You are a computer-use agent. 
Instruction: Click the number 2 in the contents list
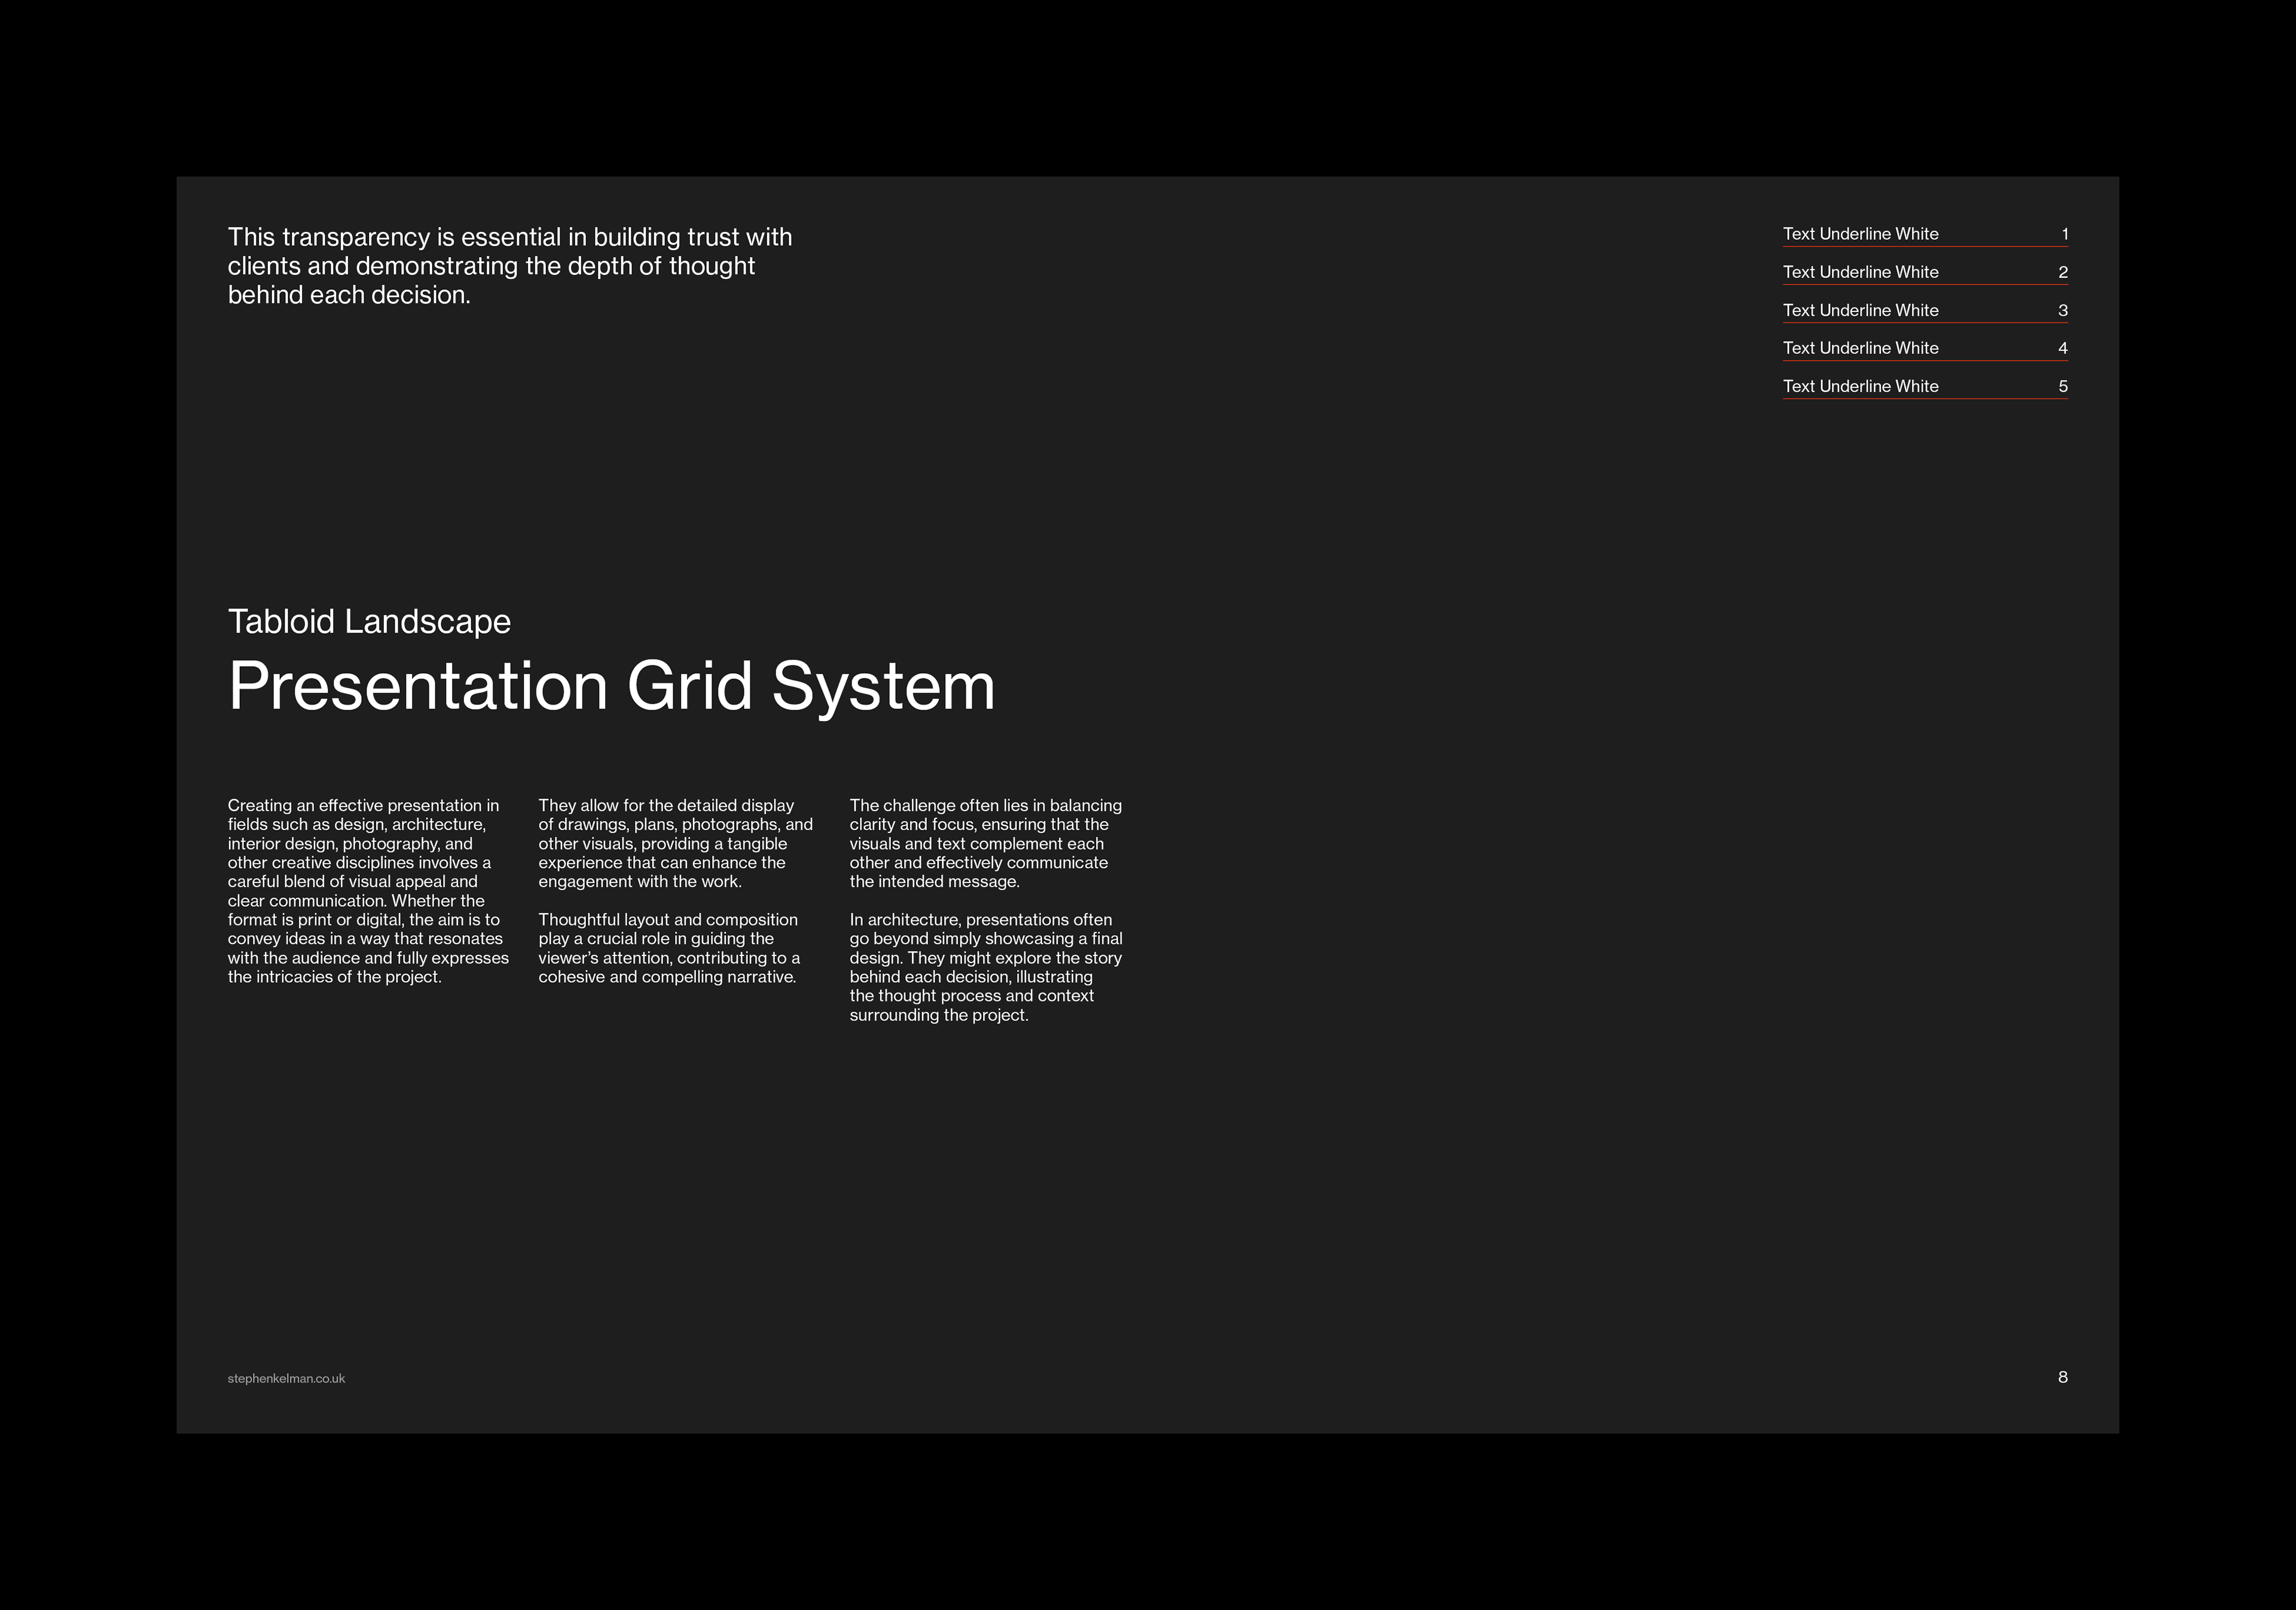coord(2062,272)
